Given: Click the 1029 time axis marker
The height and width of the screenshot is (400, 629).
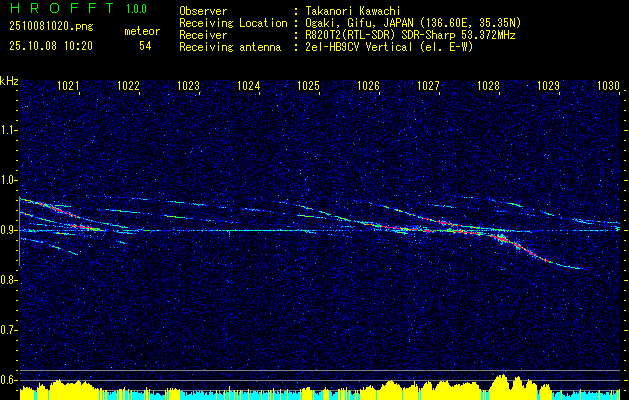Looking at the screenshot, I should (548, 85).
